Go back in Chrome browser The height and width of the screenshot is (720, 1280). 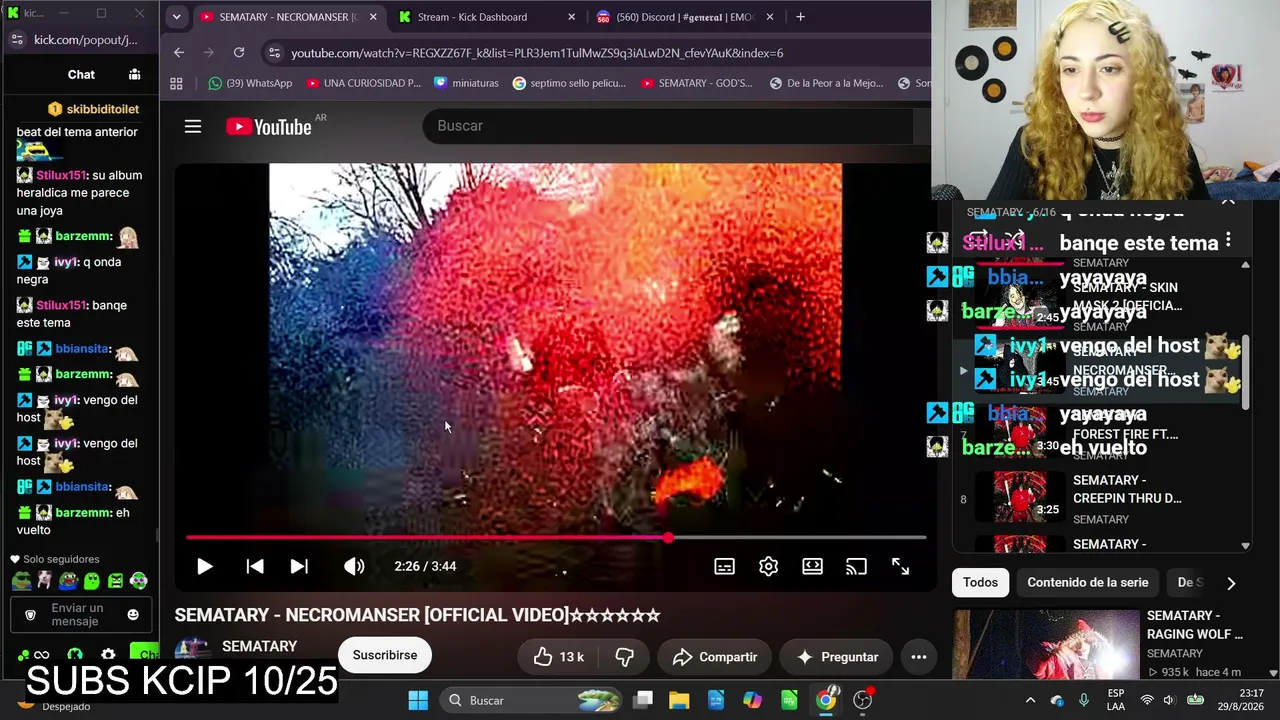point(179,53)
